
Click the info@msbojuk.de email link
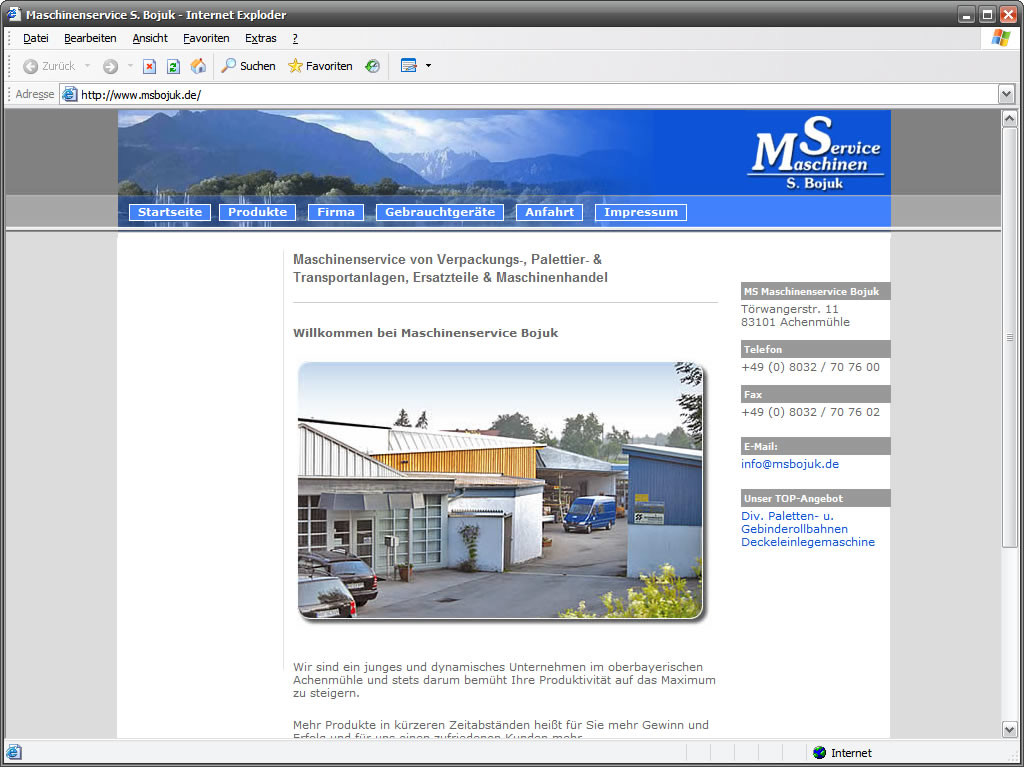pyautogui.click(x=790, y=464)
